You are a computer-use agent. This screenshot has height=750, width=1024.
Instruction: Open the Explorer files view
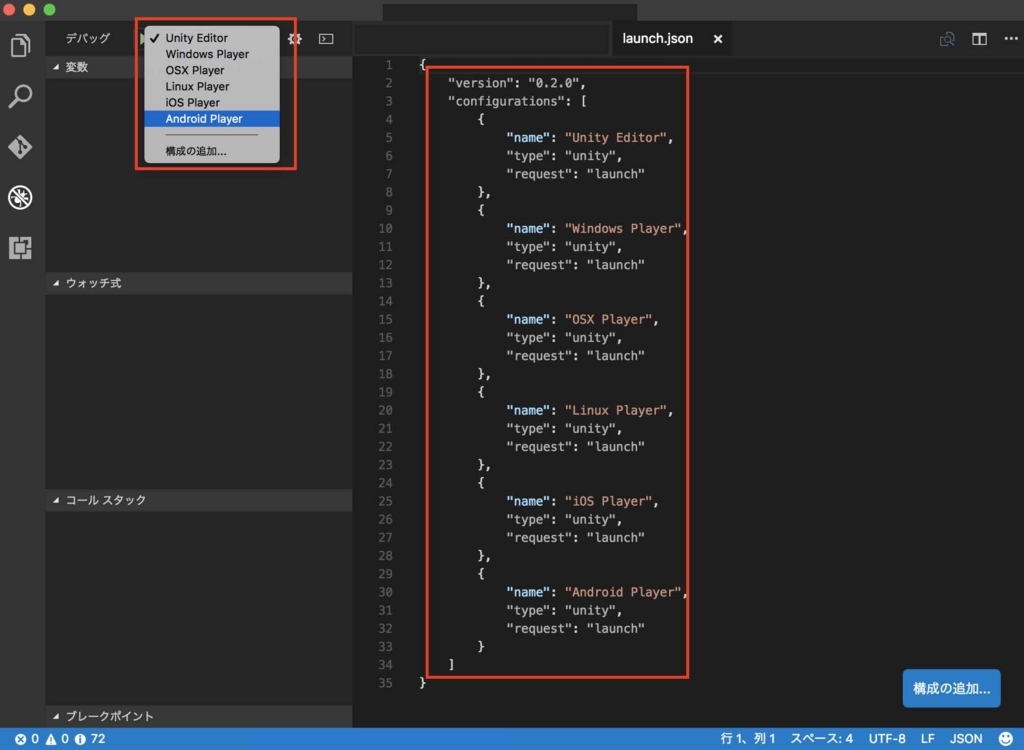(x=20, y=45)
